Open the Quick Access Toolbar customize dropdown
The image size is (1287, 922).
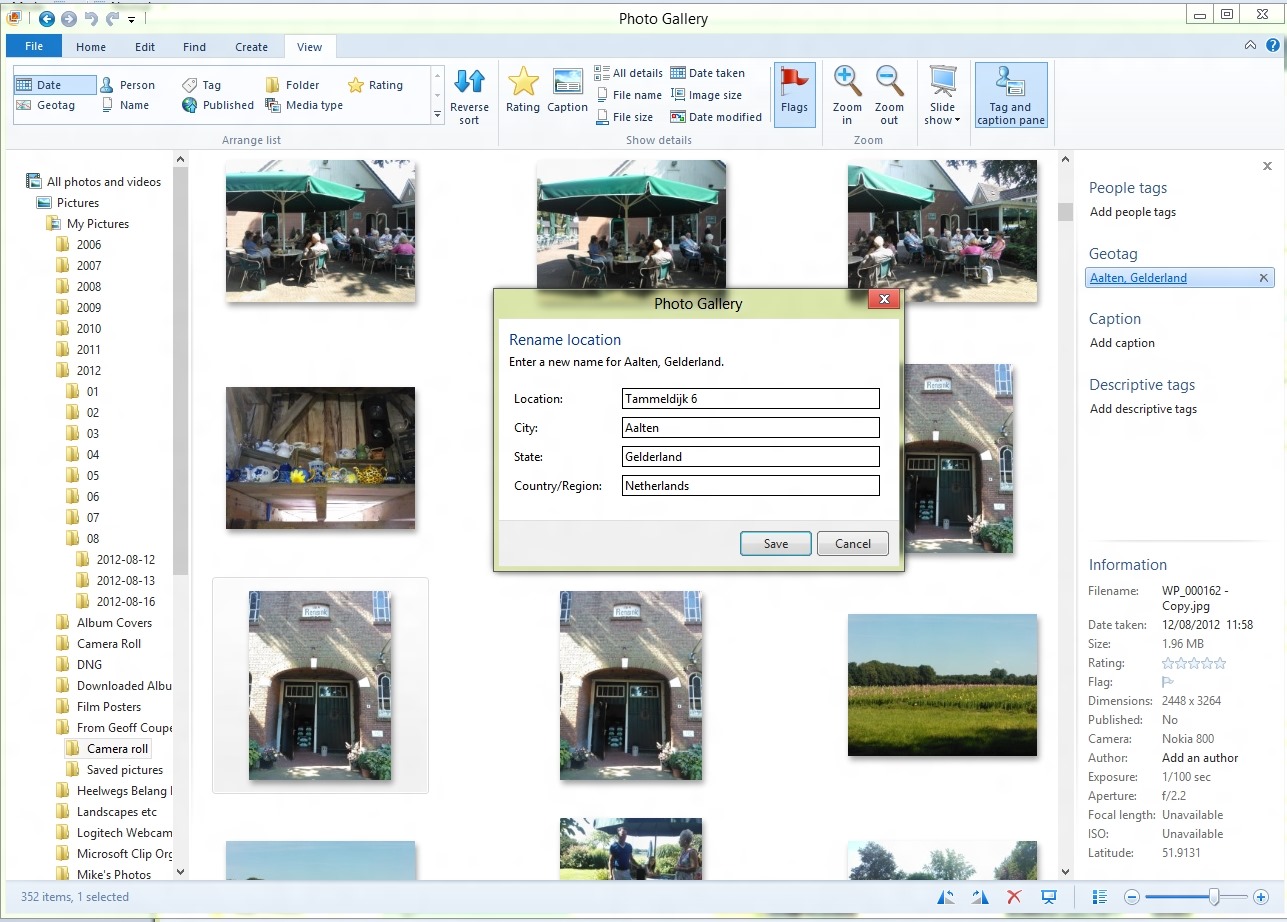coord(132,19)
